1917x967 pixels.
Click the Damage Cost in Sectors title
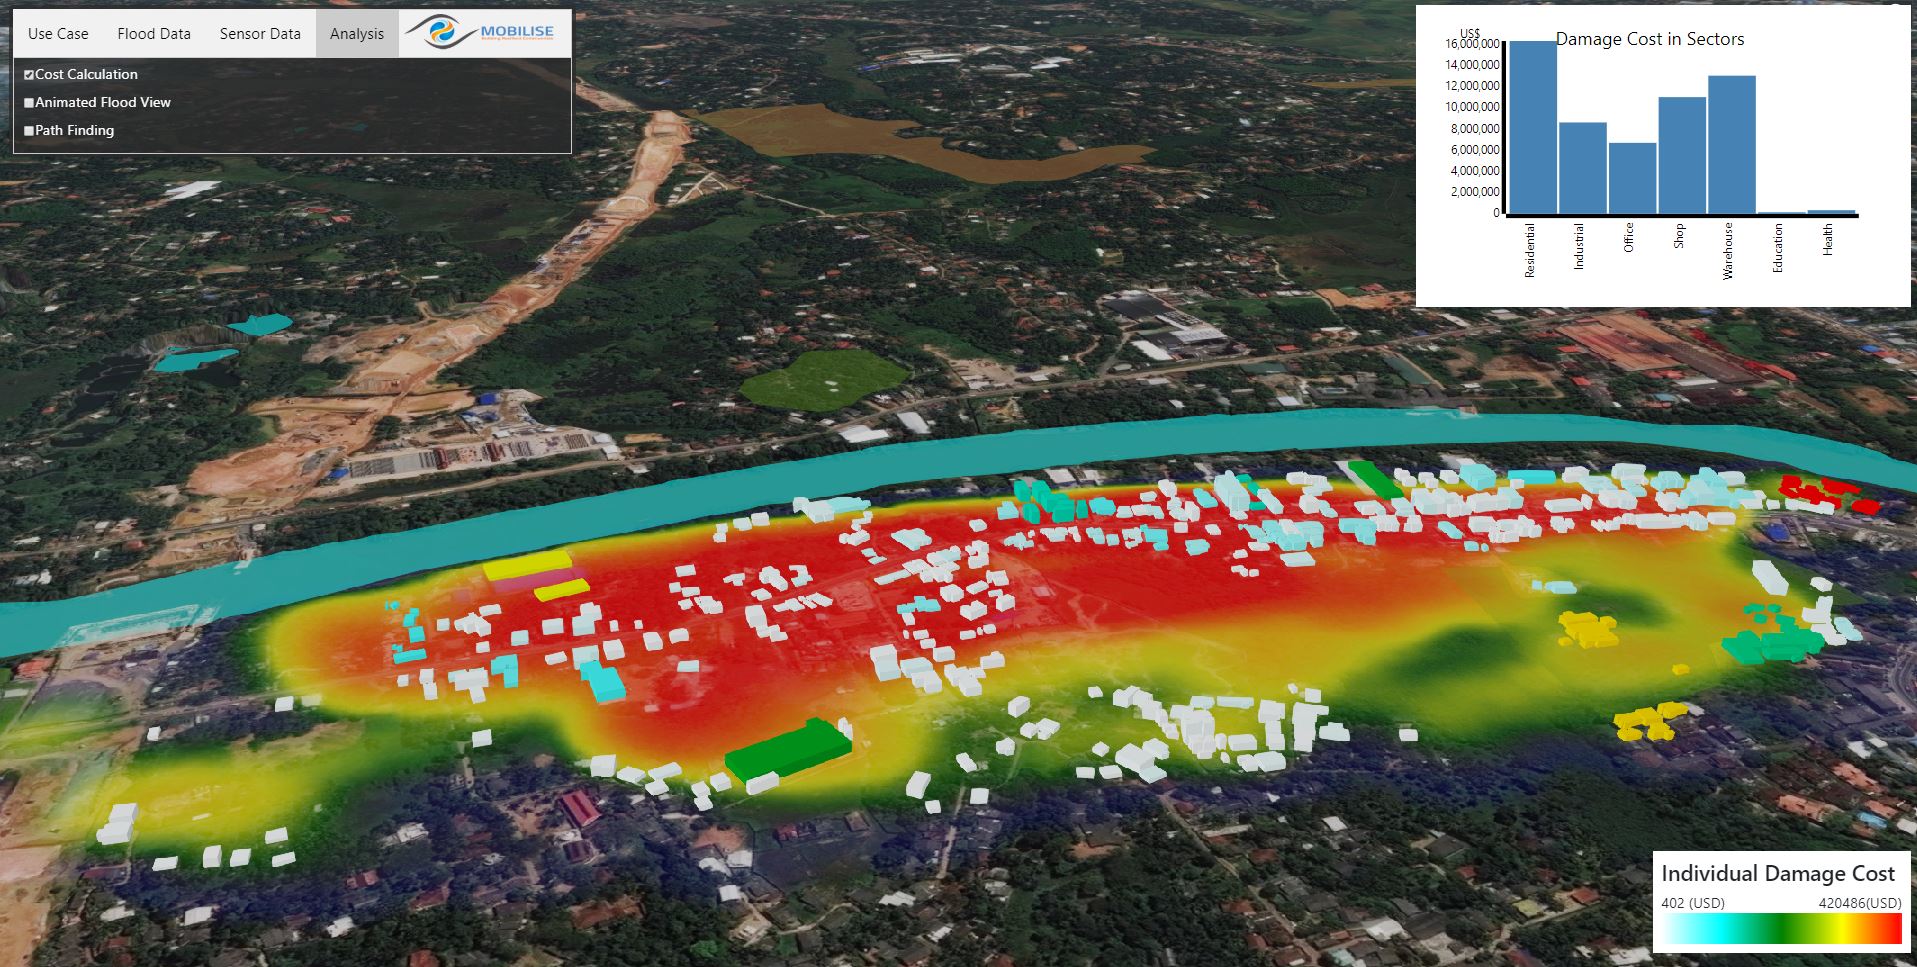tap(1650, 40)
